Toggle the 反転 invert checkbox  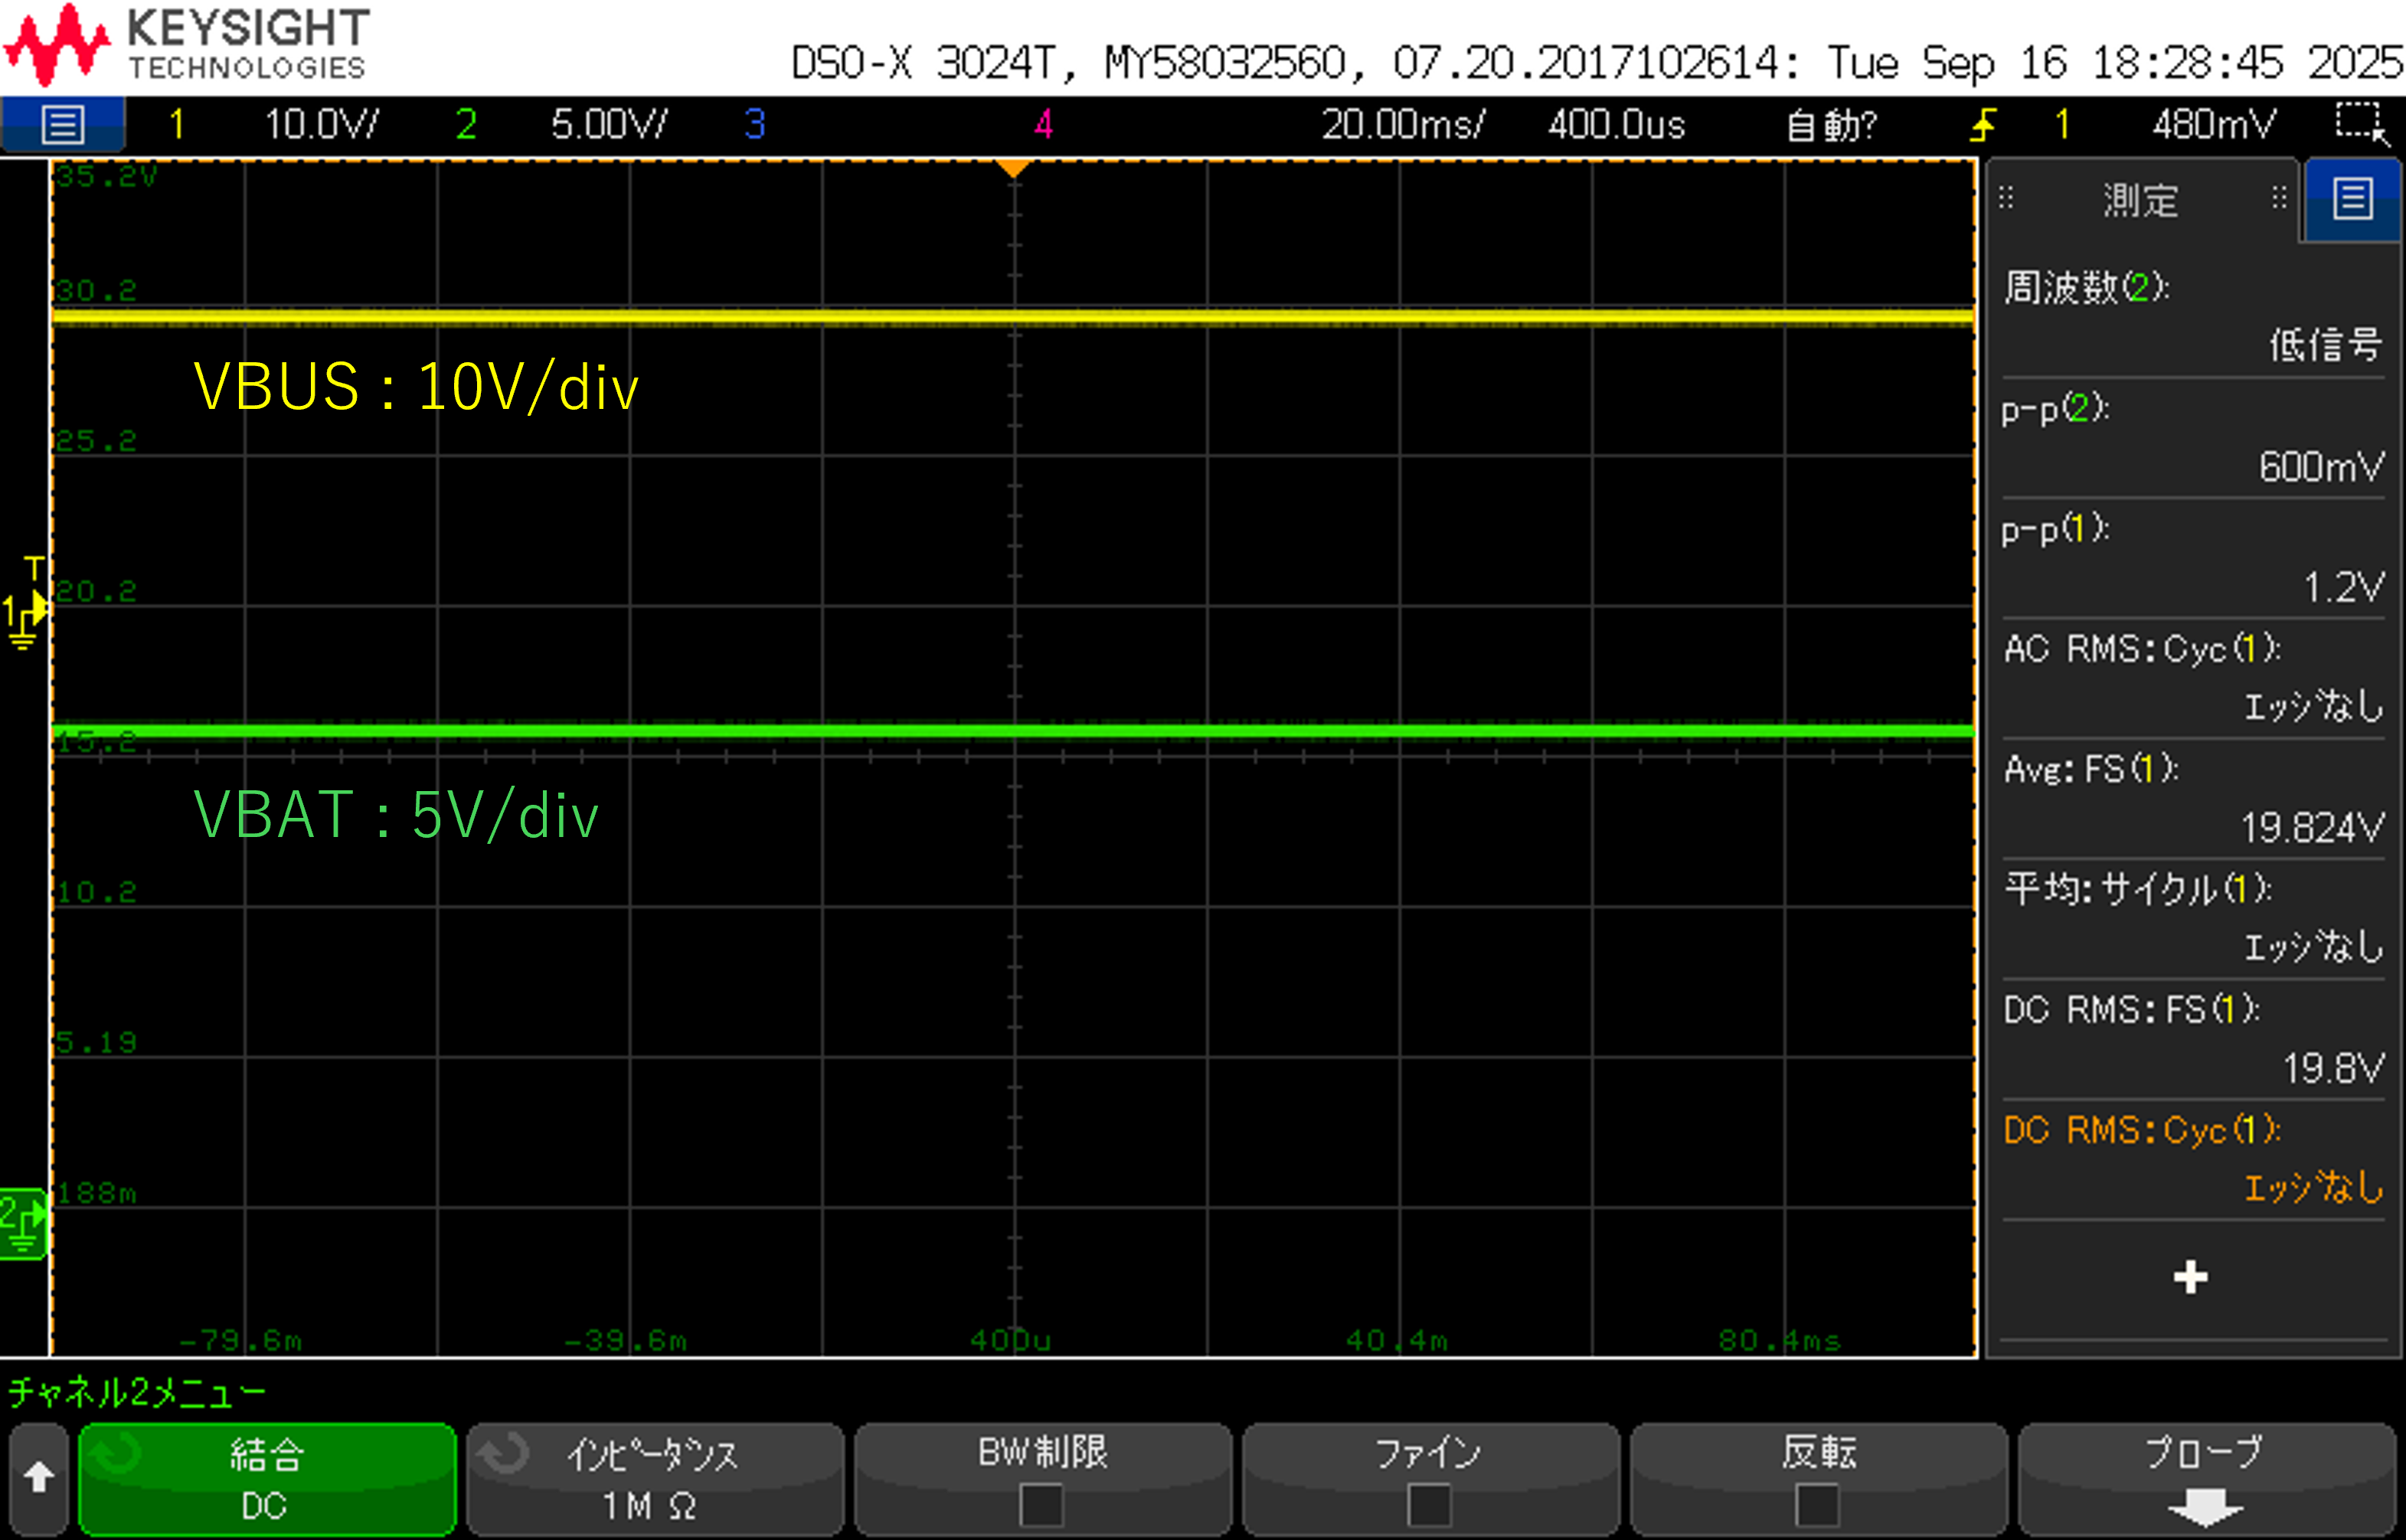tap(1817, 1504)
